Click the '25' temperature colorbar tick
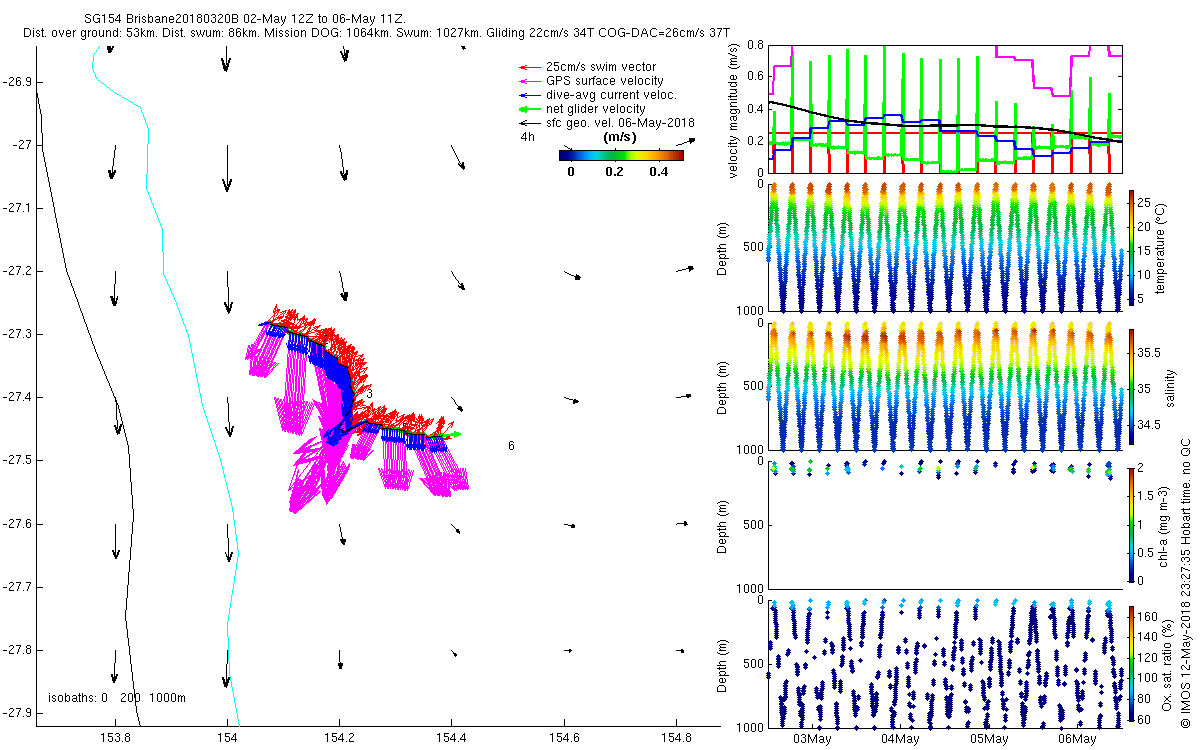The width and height of the screenshot is (1200, 750). [x=1145, y=204]
